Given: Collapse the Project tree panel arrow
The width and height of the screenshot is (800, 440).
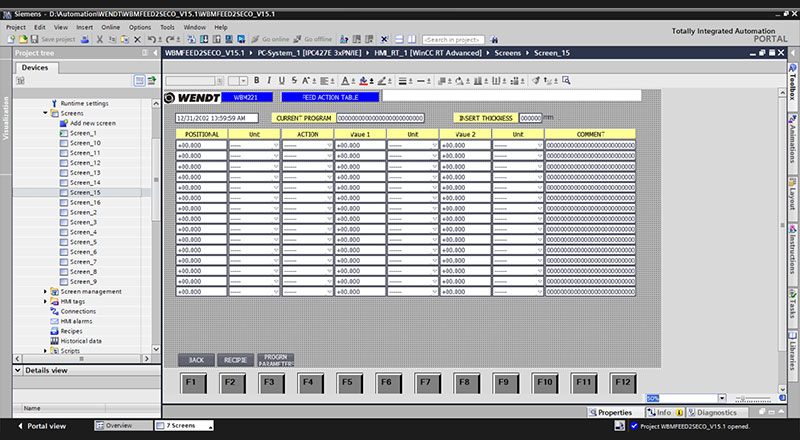Looking at the screenshot, I should pos(155,53).
